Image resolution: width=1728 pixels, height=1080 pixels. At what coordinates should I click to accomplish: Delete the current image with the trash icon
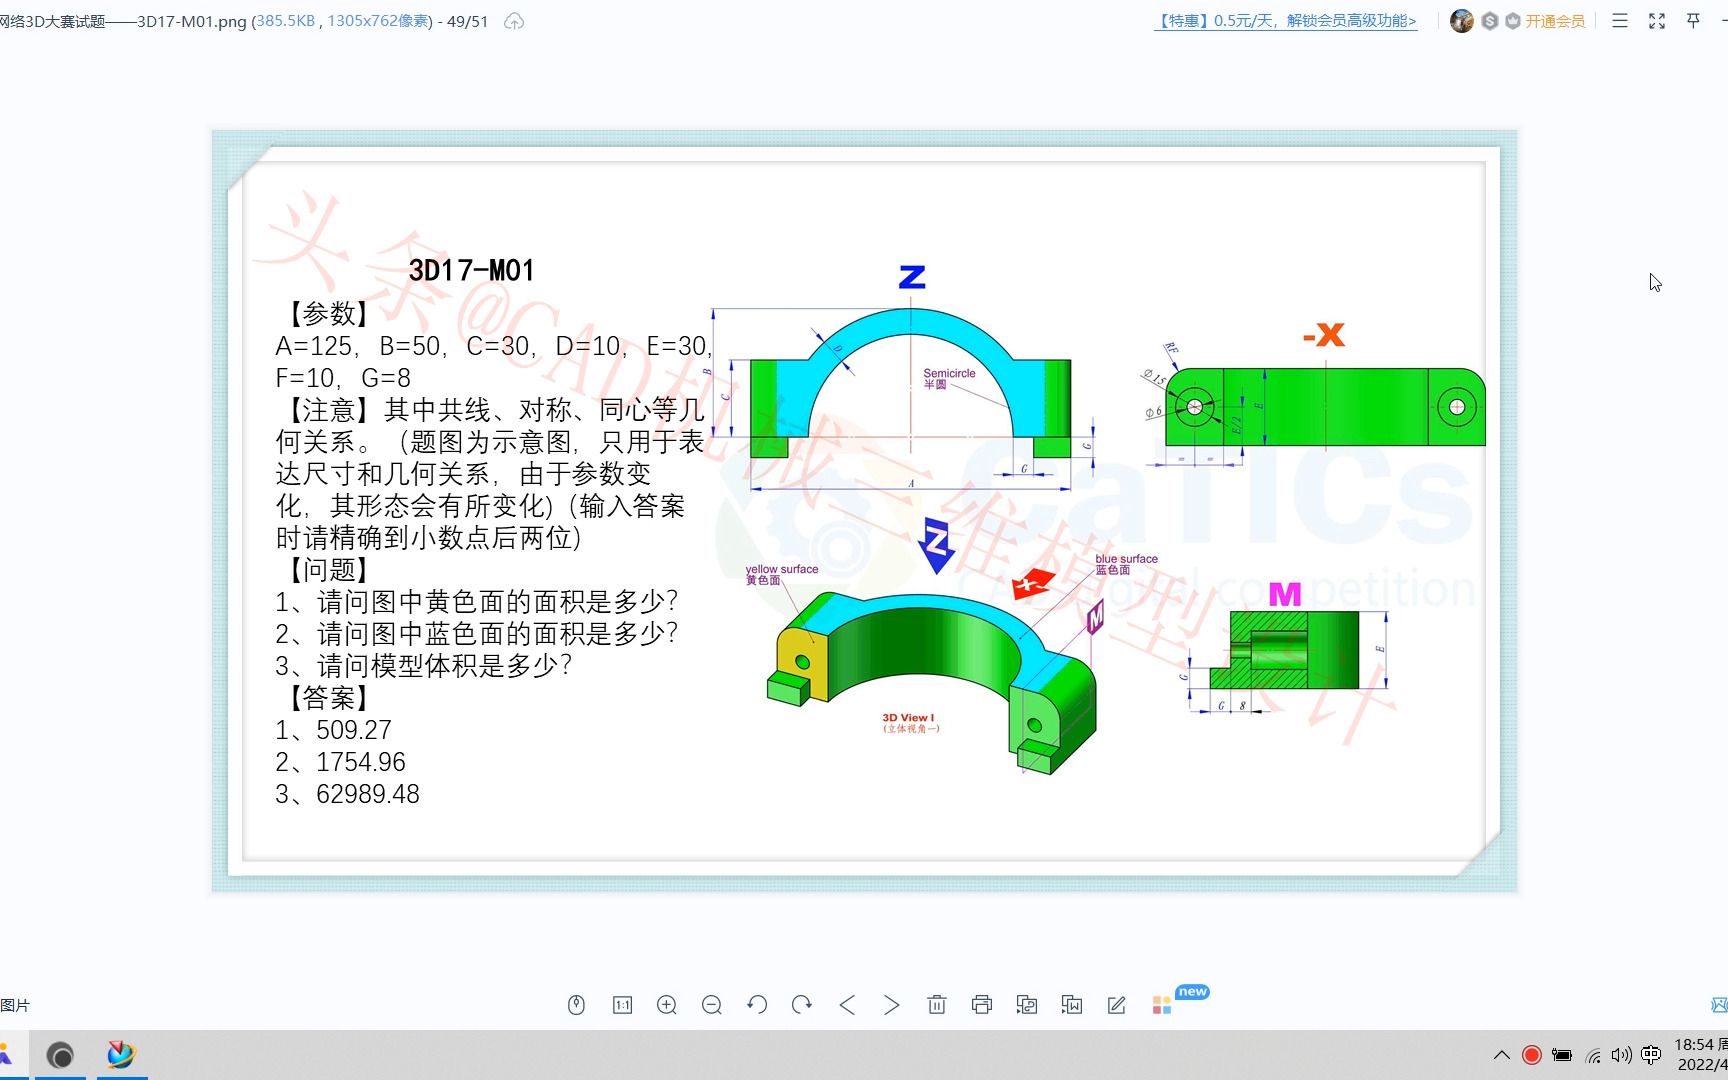(x=937, y=1005)
